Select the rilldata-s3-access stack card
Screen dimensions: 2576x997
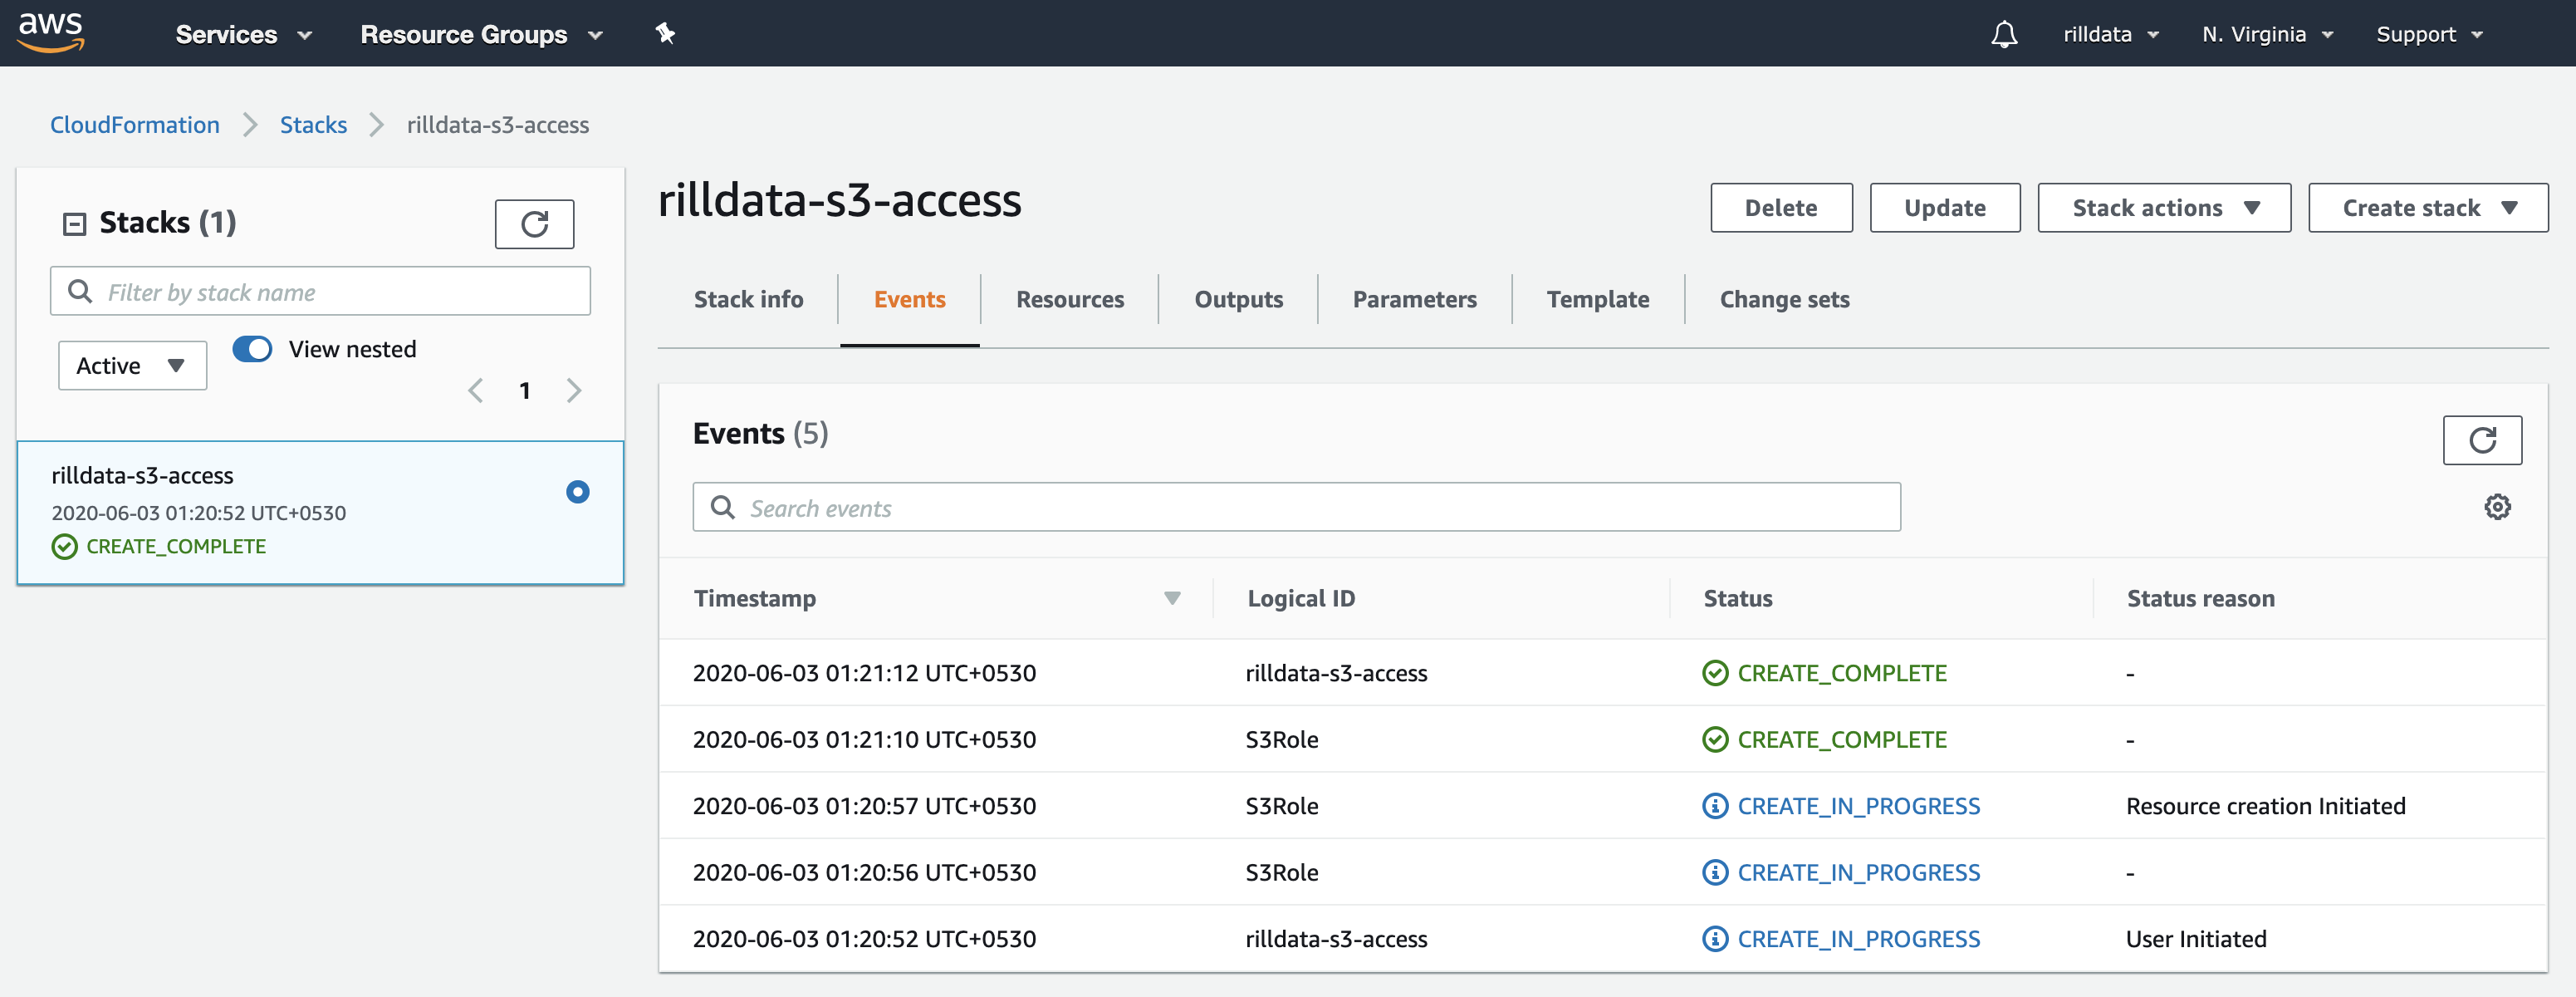[320, 512]
